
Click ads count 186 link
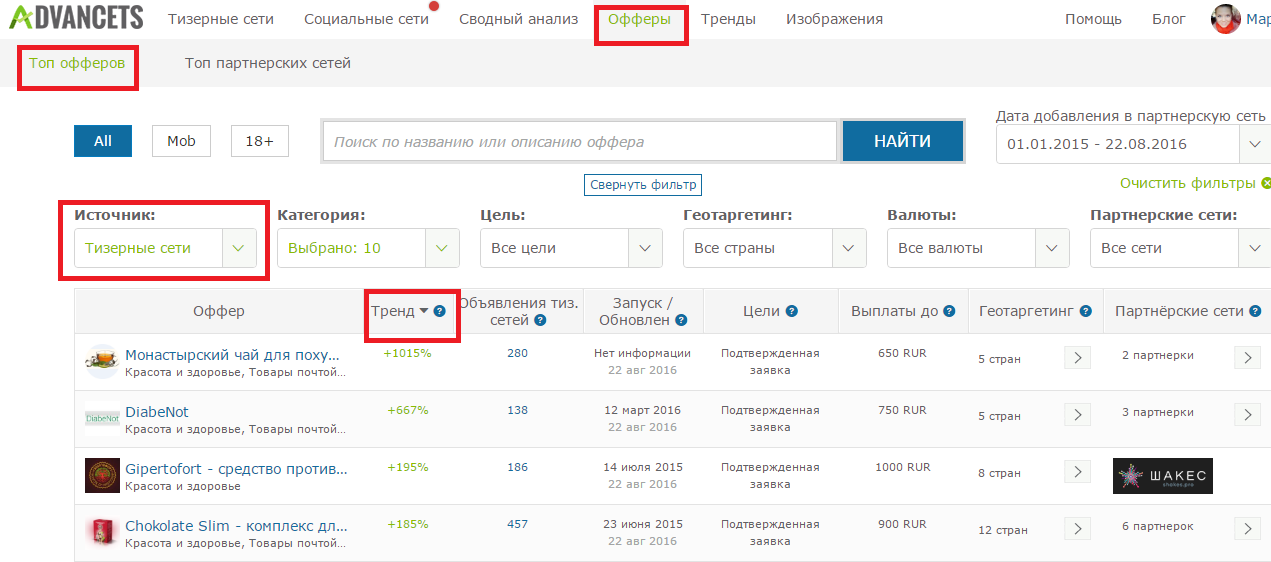(x=517, y=467)
